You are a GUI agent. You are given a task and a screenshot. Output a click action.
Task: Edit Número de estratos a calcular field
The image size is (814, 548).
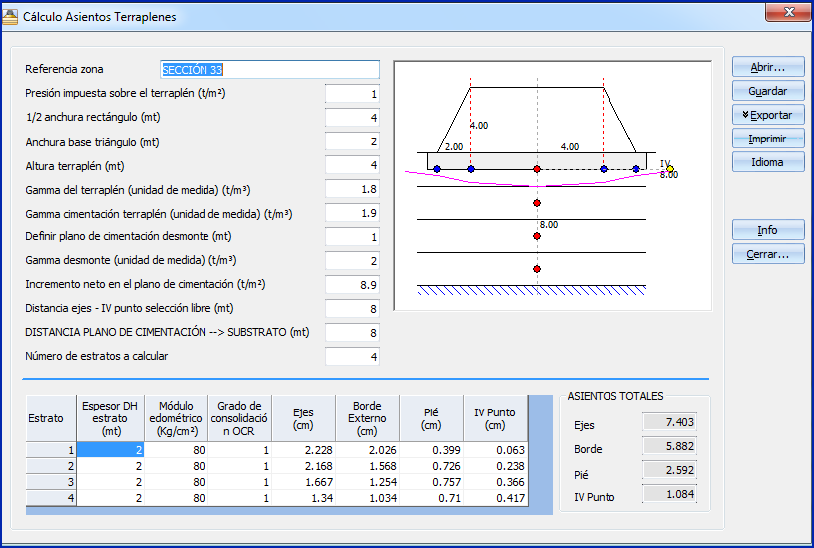[352, 357]
